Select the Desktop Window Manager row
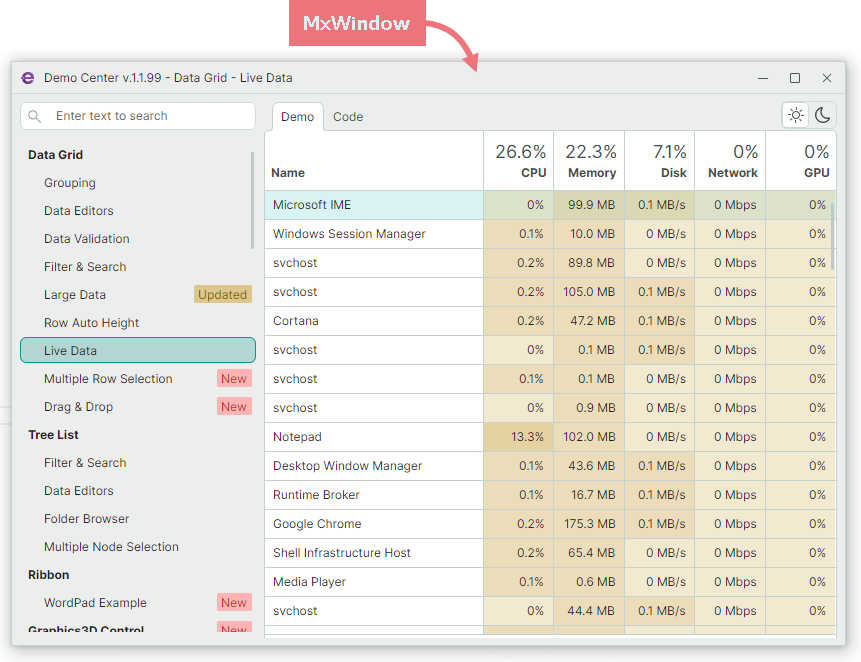Screen dimensions: 861x662 point(550,466)
